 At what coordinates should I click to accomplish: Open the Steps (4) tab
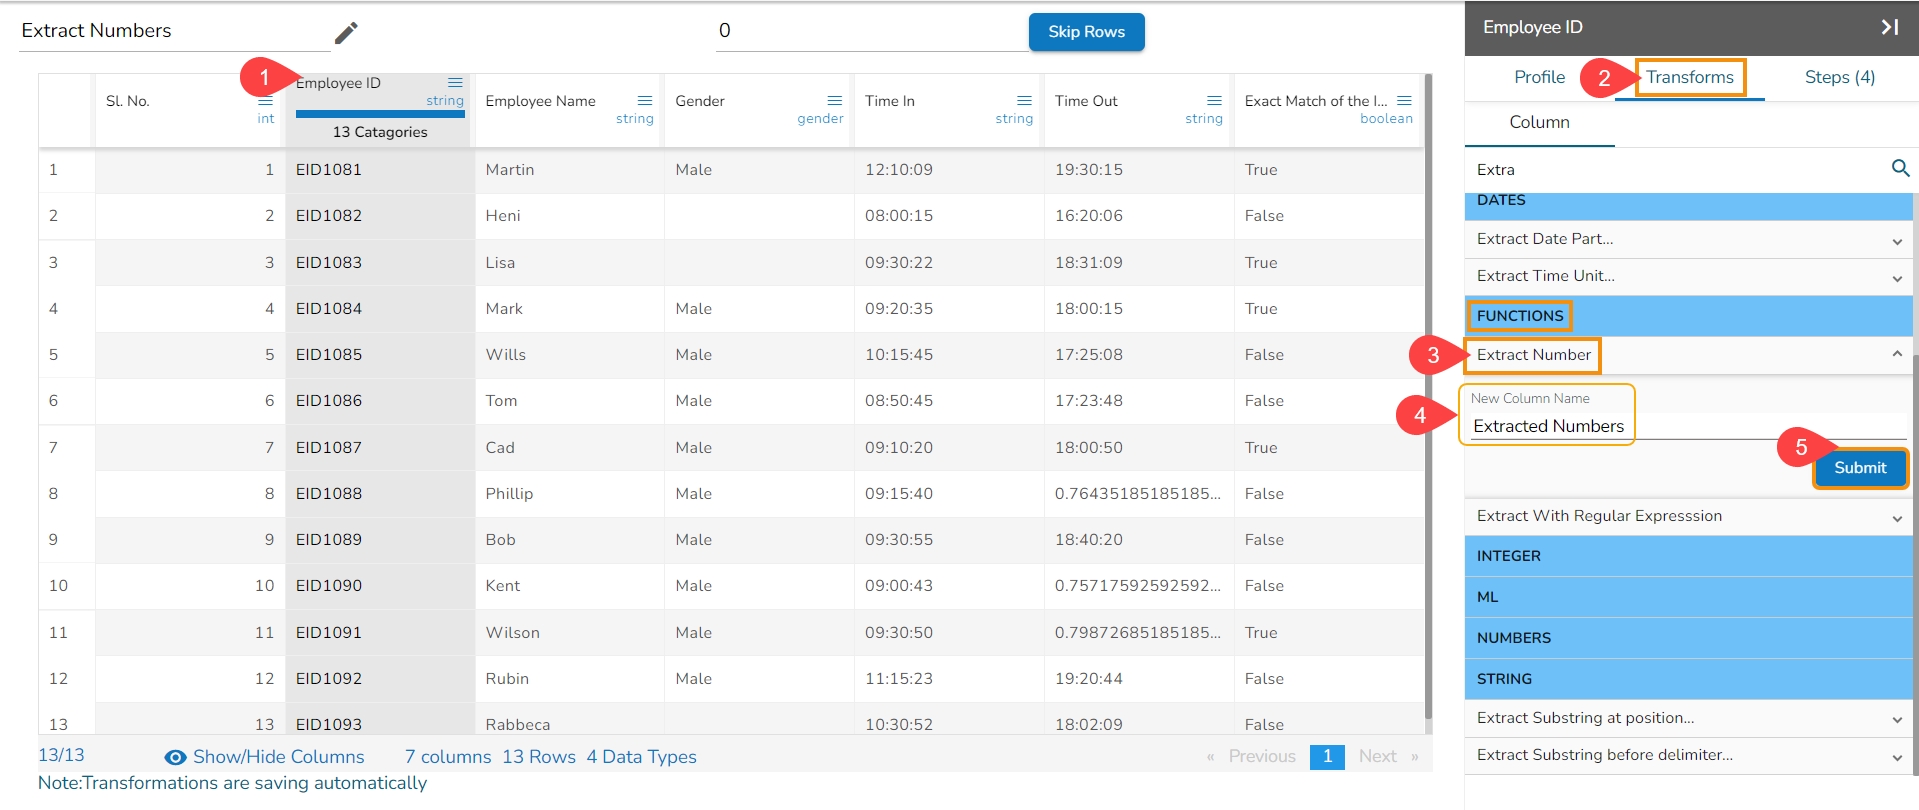click(1839, 77)
